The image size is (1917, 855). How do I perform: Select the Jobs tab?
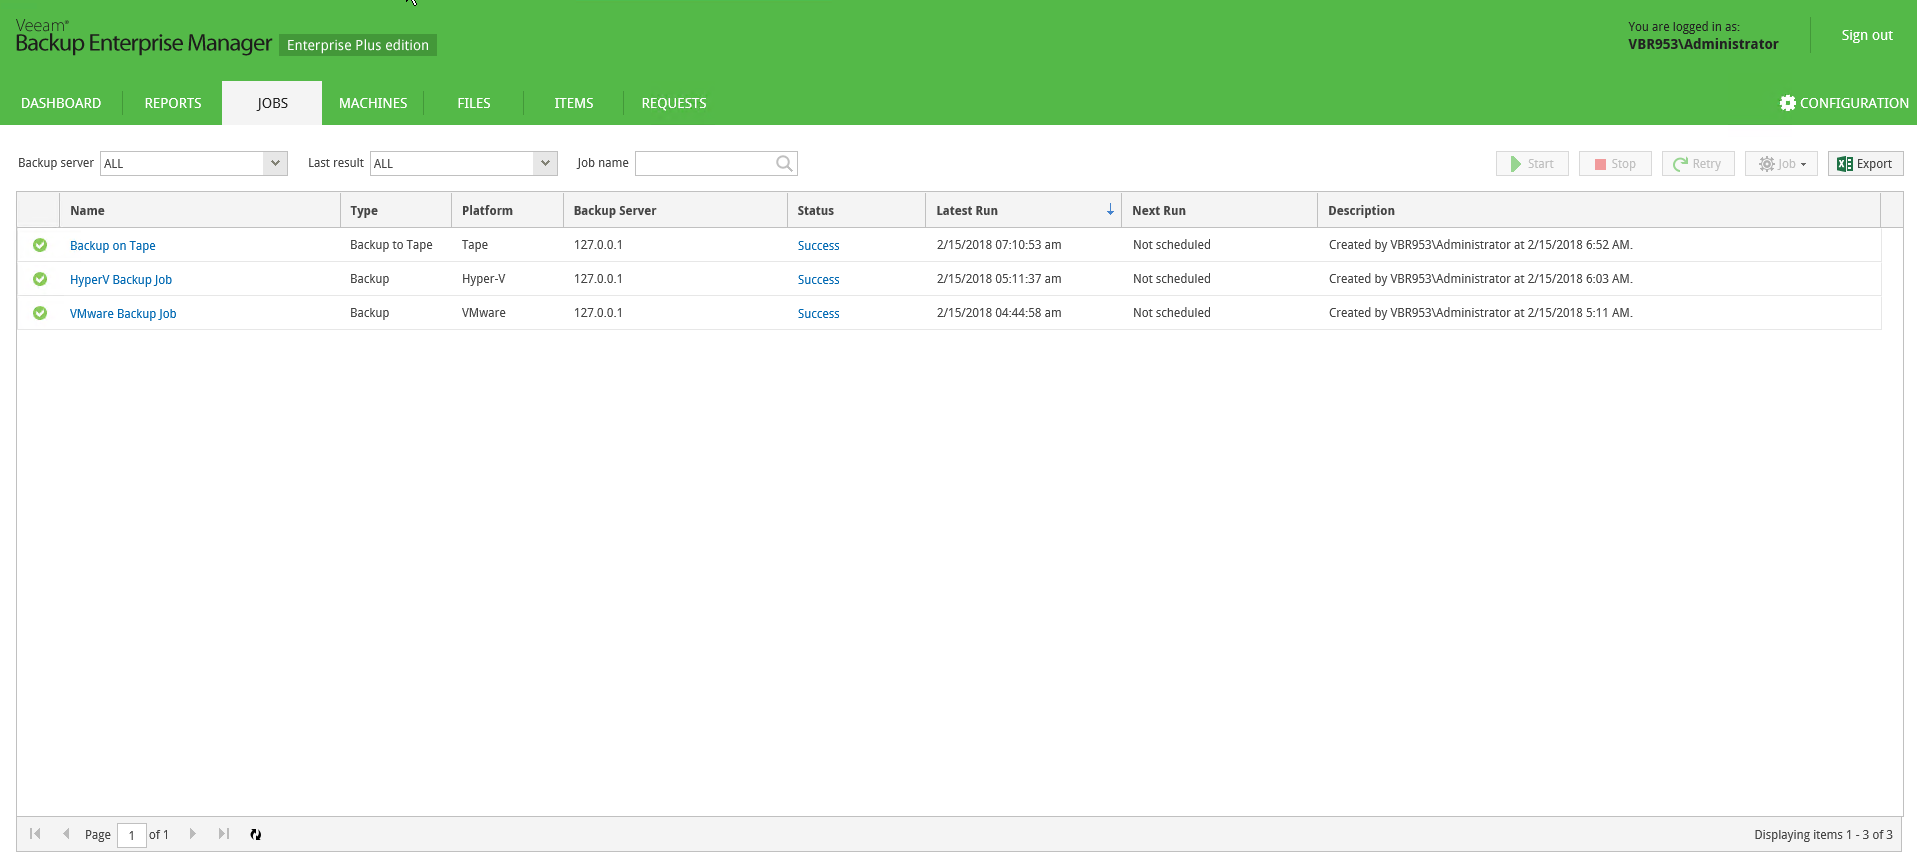[272, 103]
